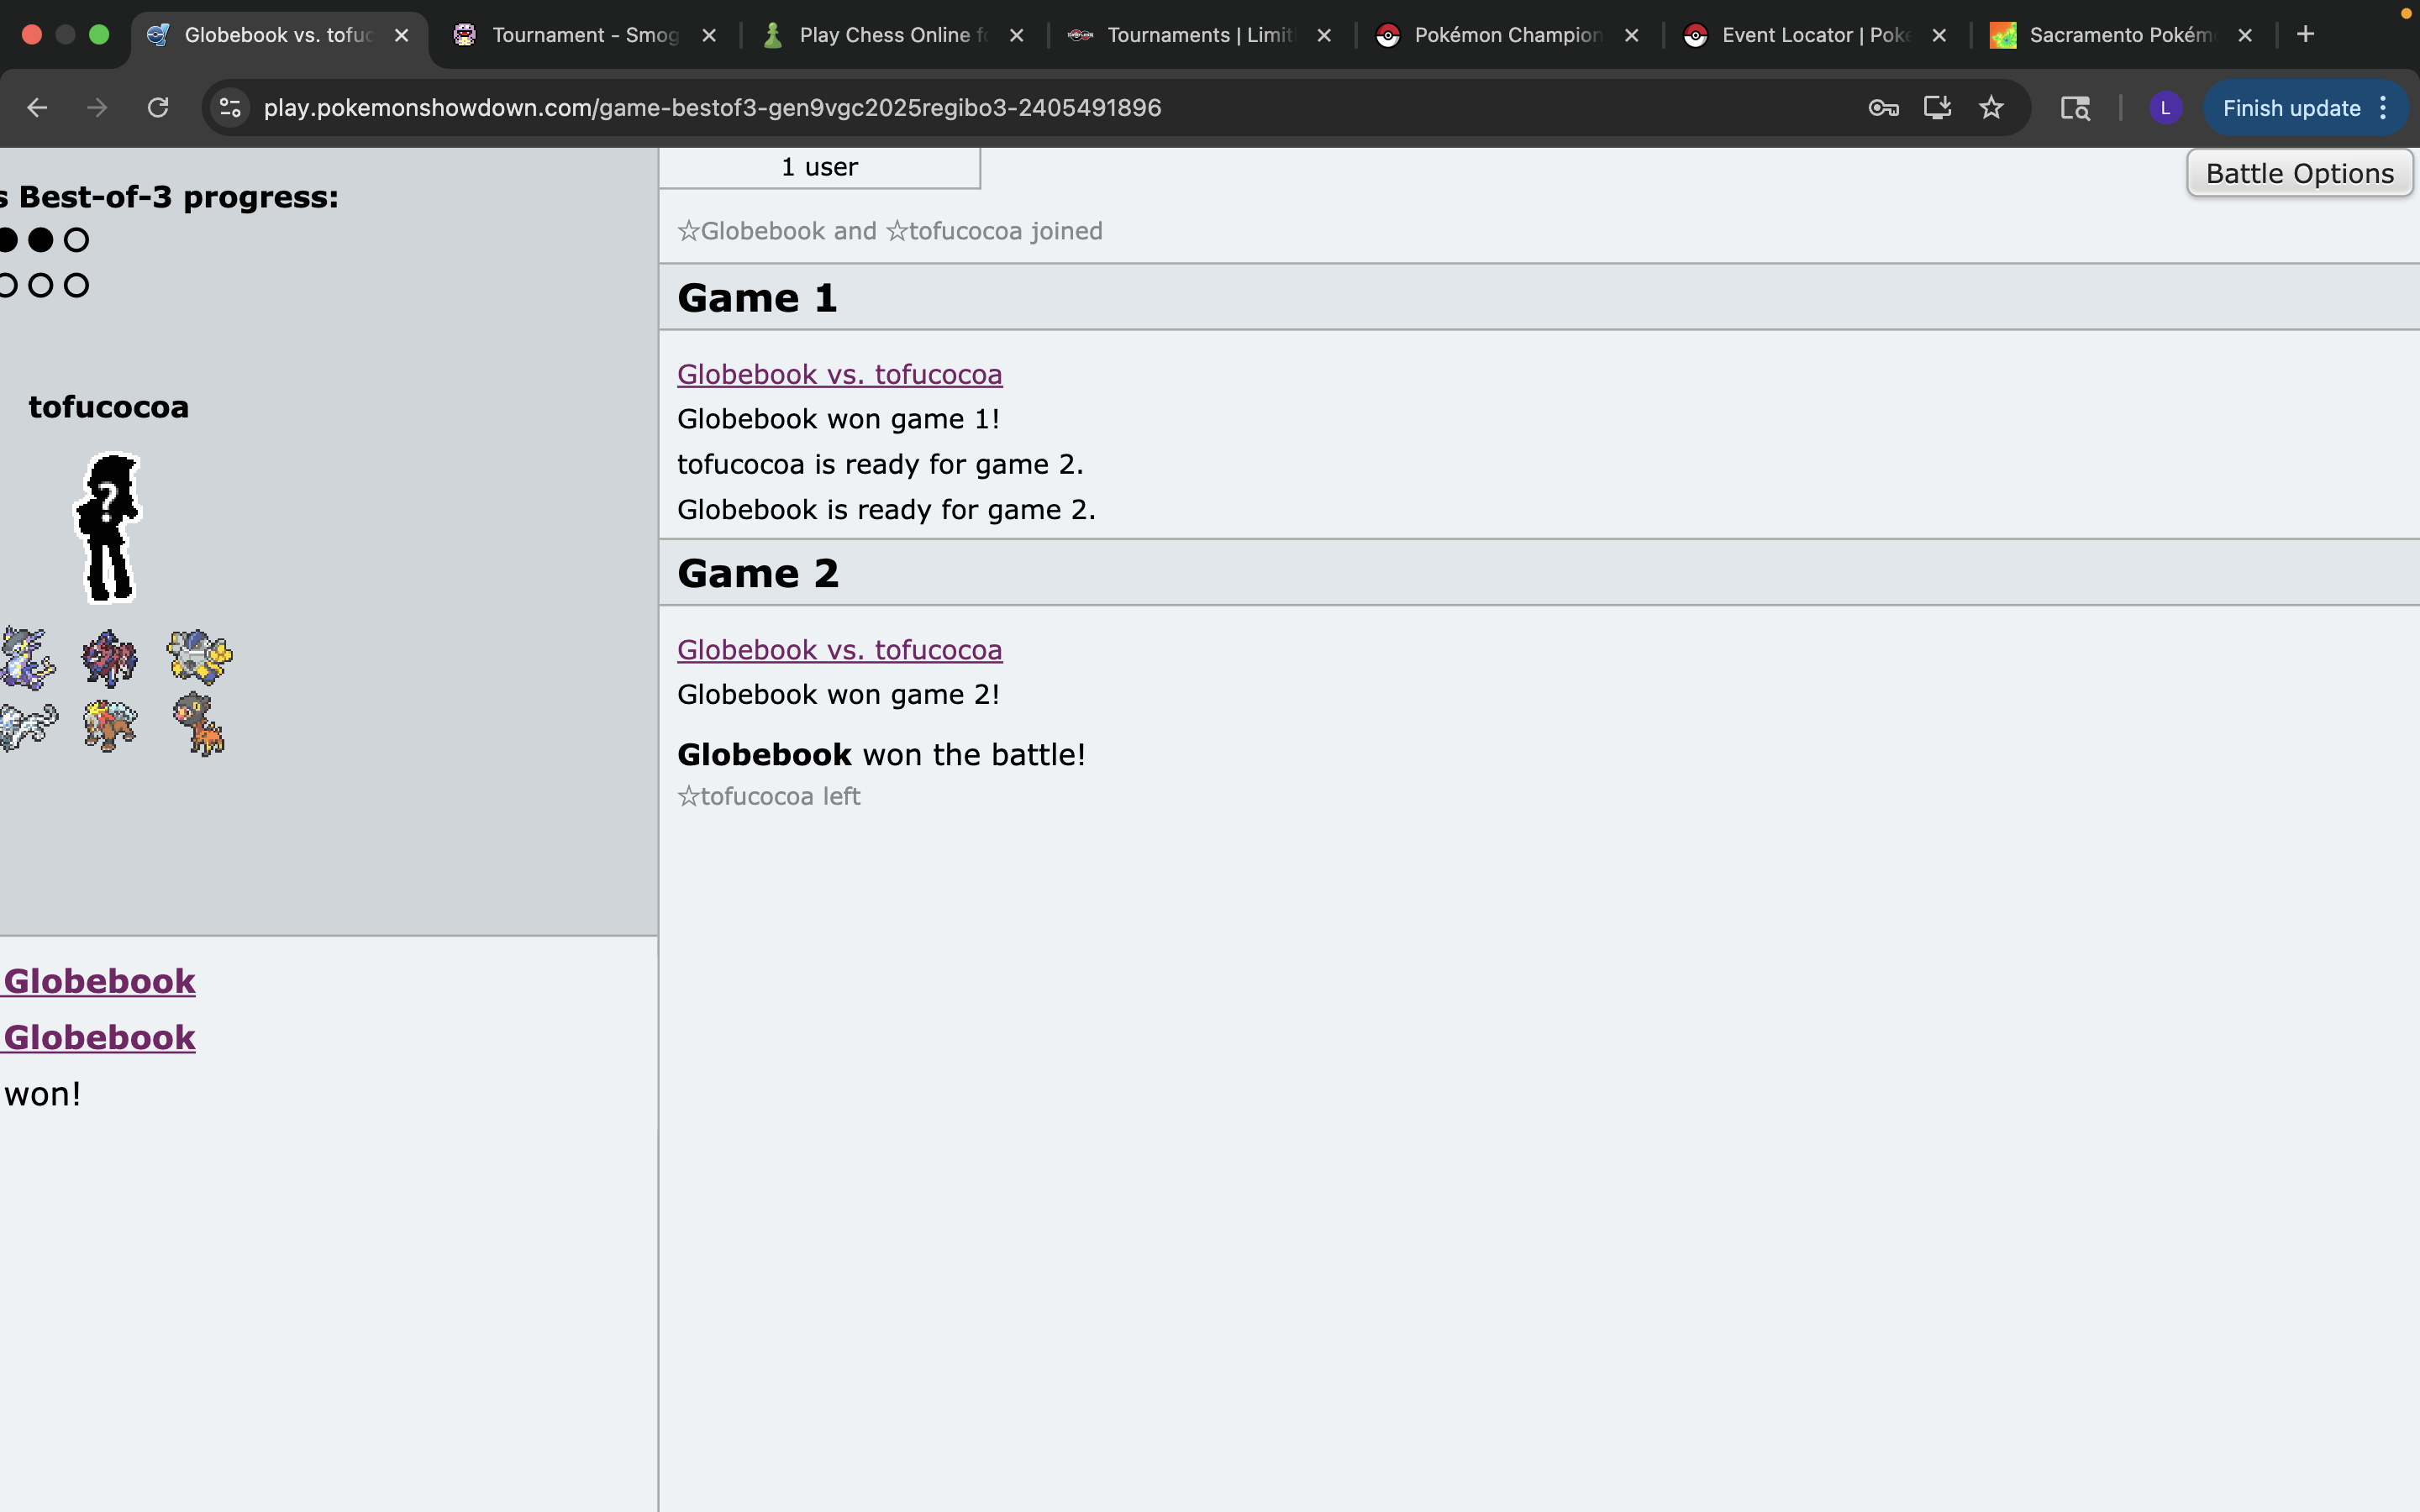2420x1512 pixels.
Task: Open Game 2 Globebook vs. tofucocoa link
Action: point(839,650)
